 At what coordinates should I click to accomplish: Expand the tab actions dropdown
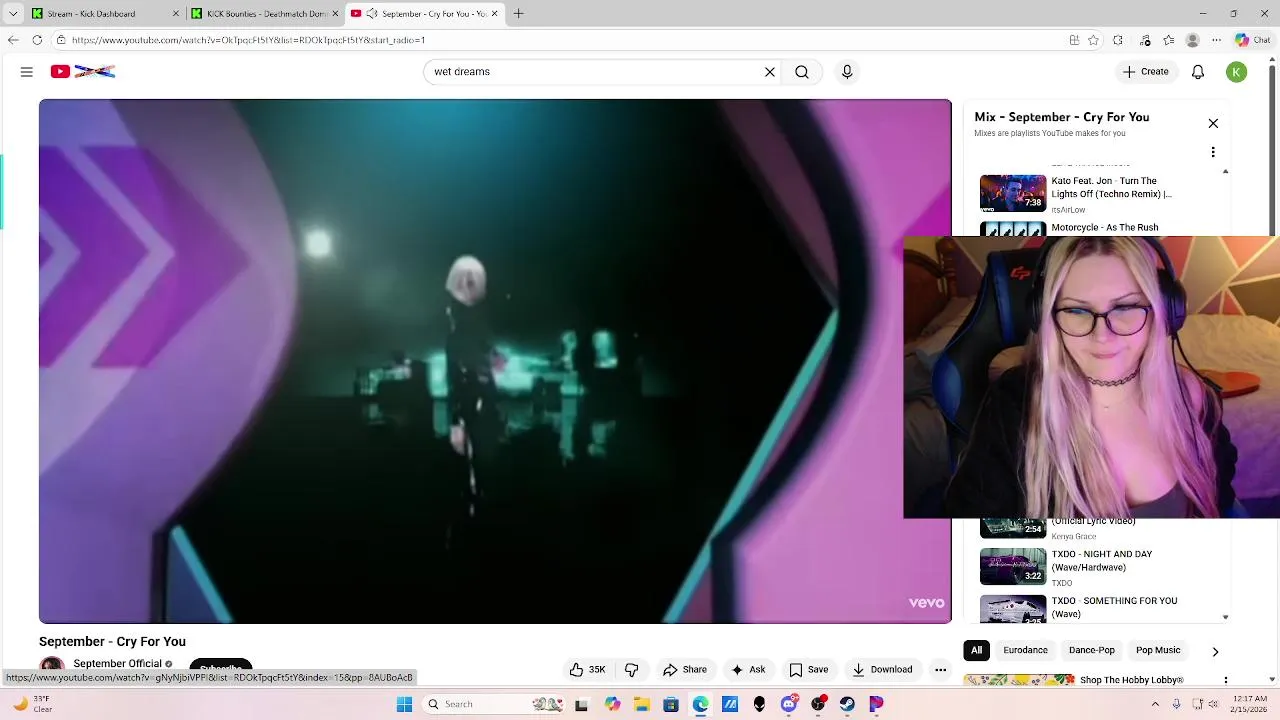point(12,14)
